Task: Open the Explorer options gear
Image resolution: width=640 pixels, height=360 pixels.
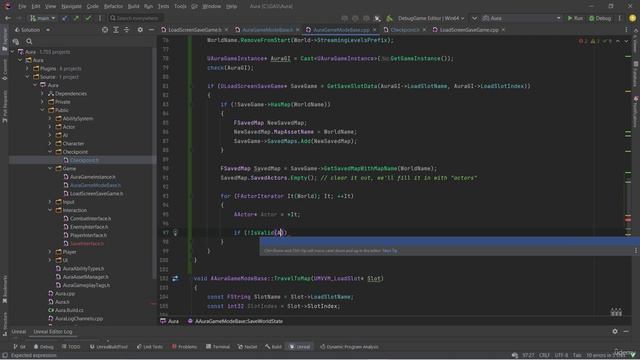Action: pyautogui.click(x=140, y=30)
